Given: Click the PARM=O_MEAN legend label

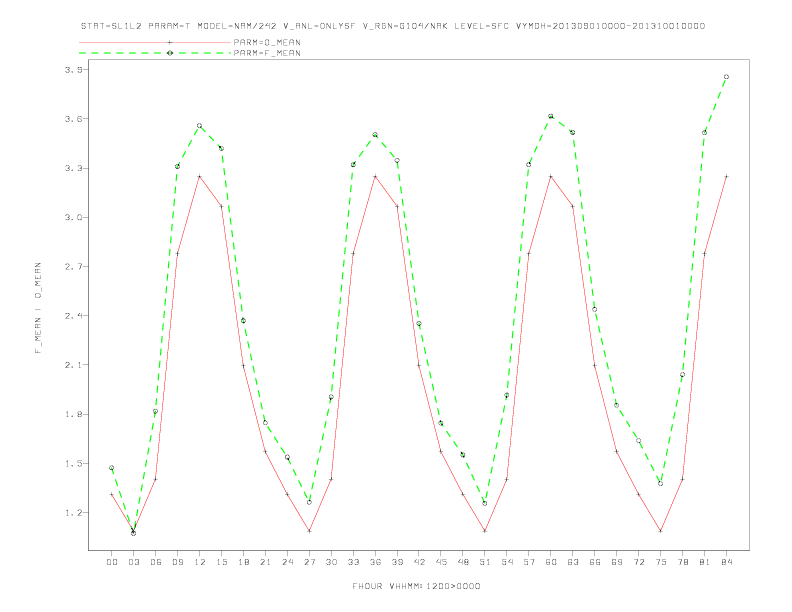Looking at the screenshot, I should click(x=267, y=42).
